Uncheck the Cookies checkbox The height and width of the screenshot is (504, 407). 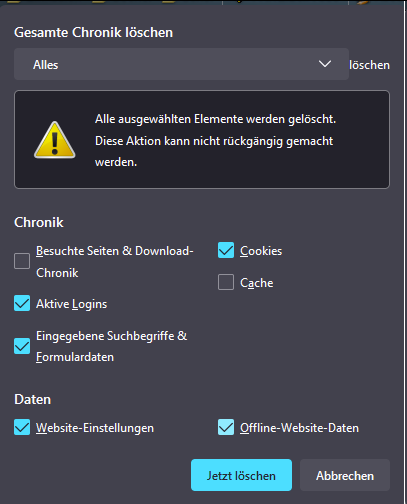226,250
